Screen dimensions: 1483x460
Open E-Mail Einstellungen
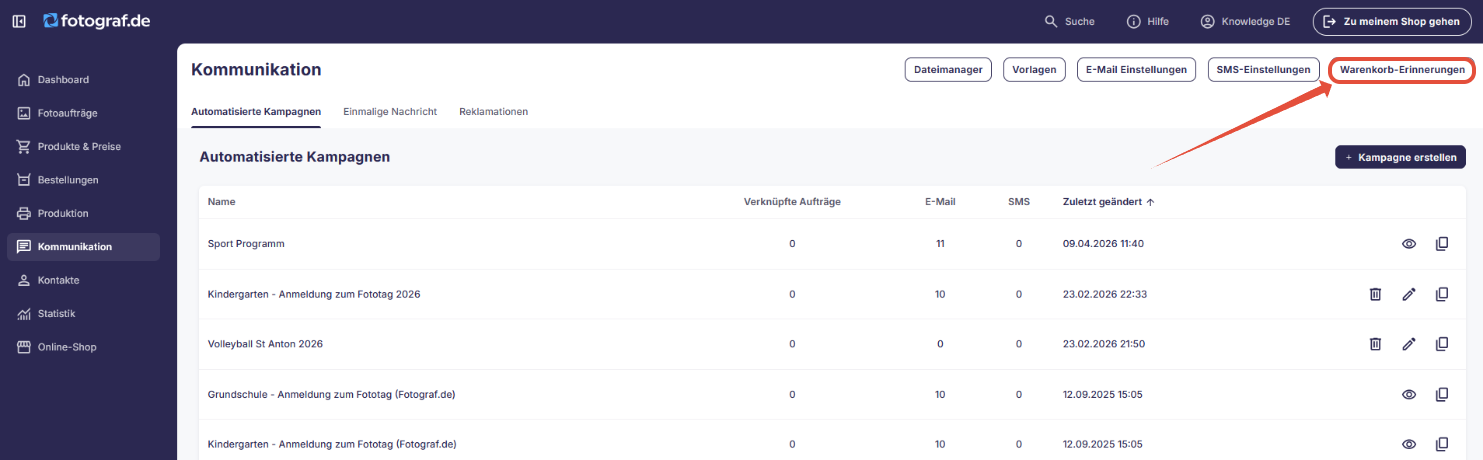(1136, 70)
